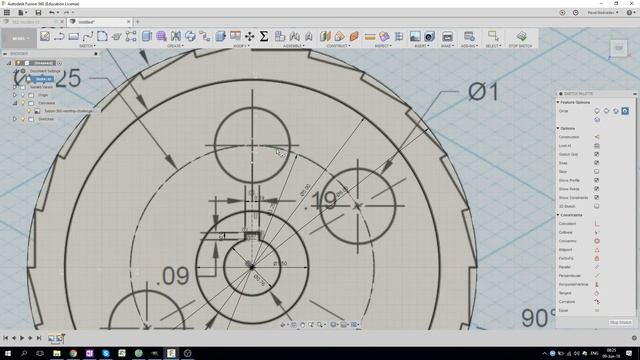This screenshot has width=640, height=360.
Task: Open the SKETCH dropdown menu
Action: pyautogui.click(x=88, y=46)
